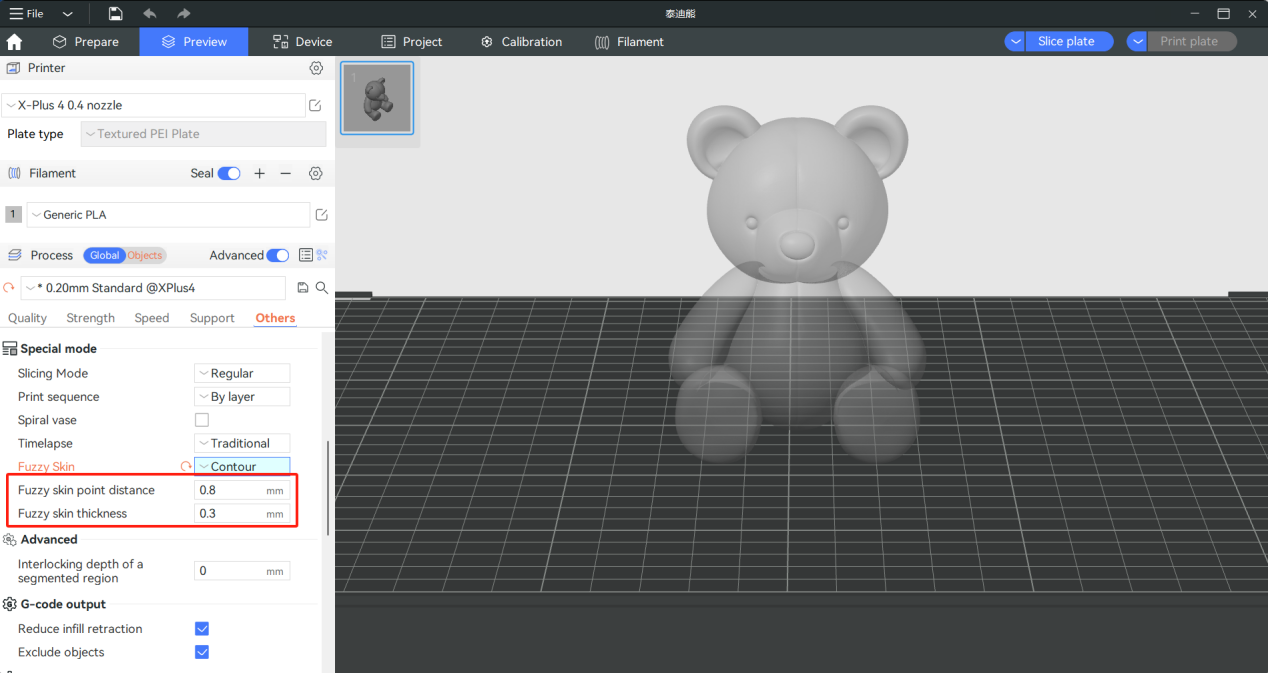Undo the last action

click(x=150, y=13)
